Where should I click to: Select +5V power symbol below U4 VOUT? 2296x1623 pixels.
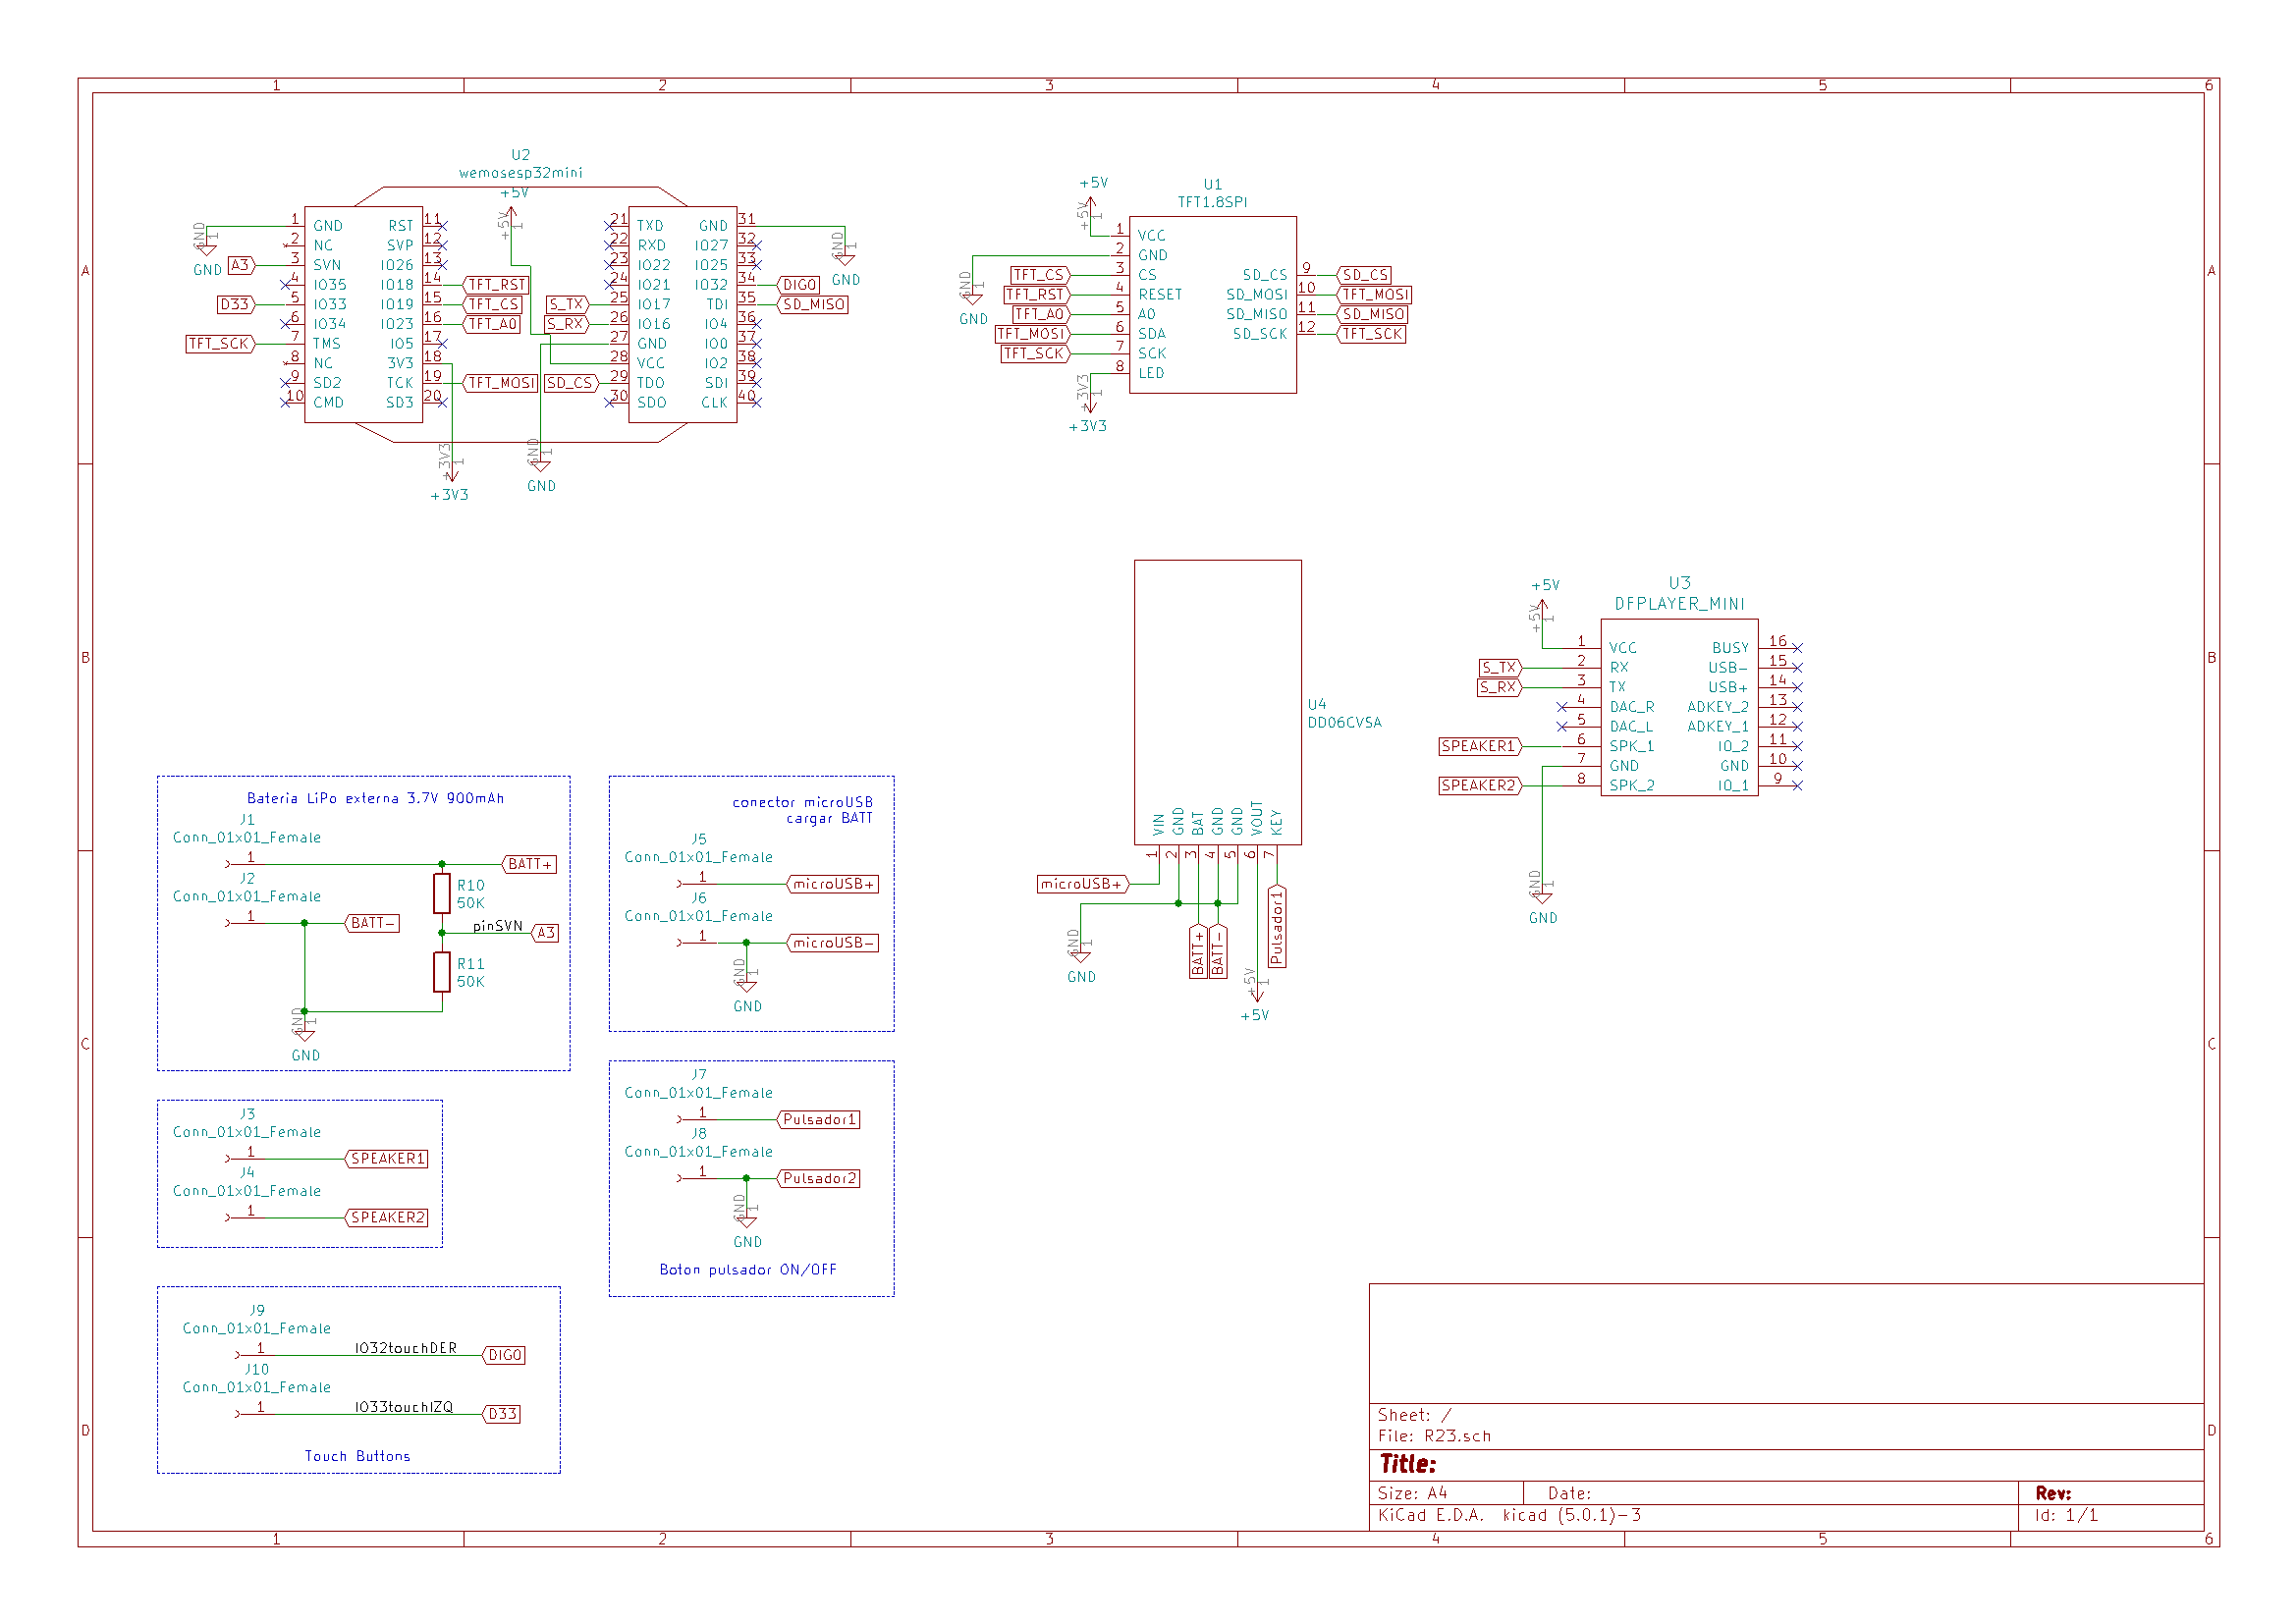click(x=1257, y=994)
